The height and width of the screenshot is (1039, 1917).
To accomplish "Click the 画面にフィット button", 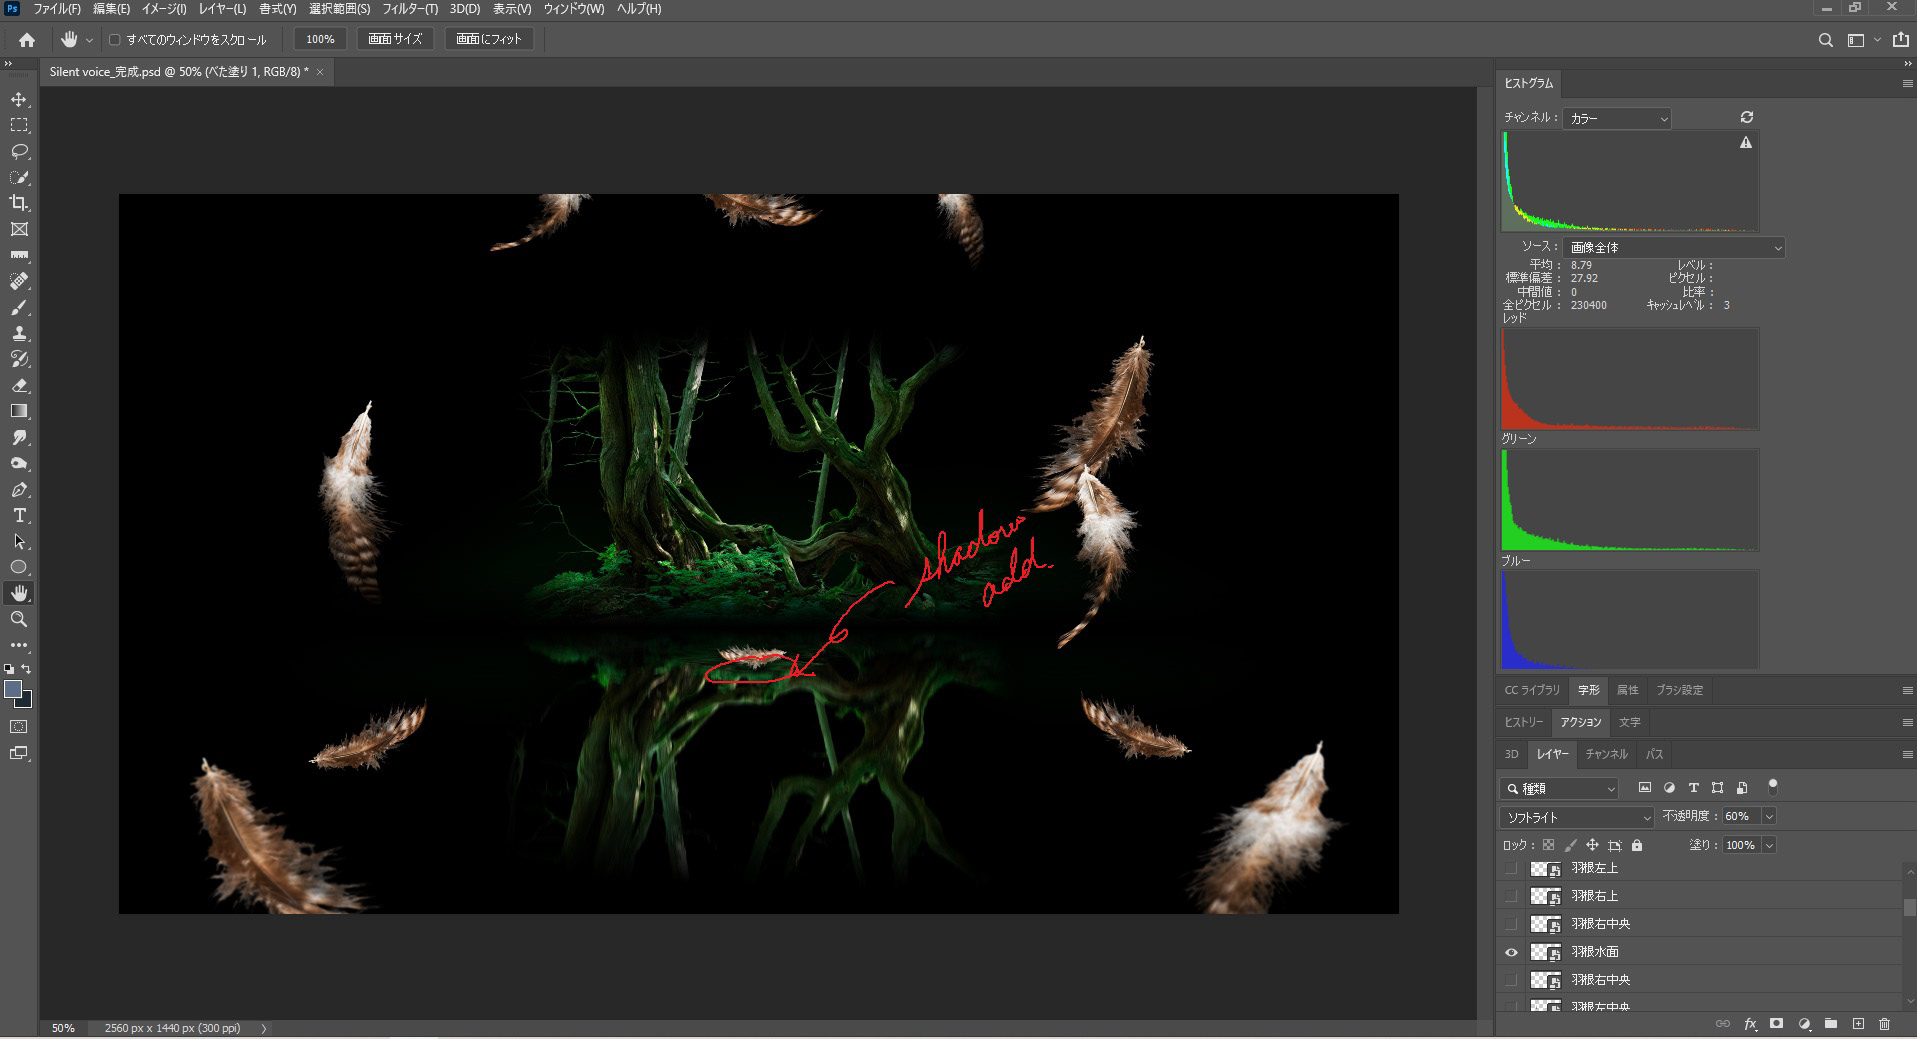I will [489, 39].
